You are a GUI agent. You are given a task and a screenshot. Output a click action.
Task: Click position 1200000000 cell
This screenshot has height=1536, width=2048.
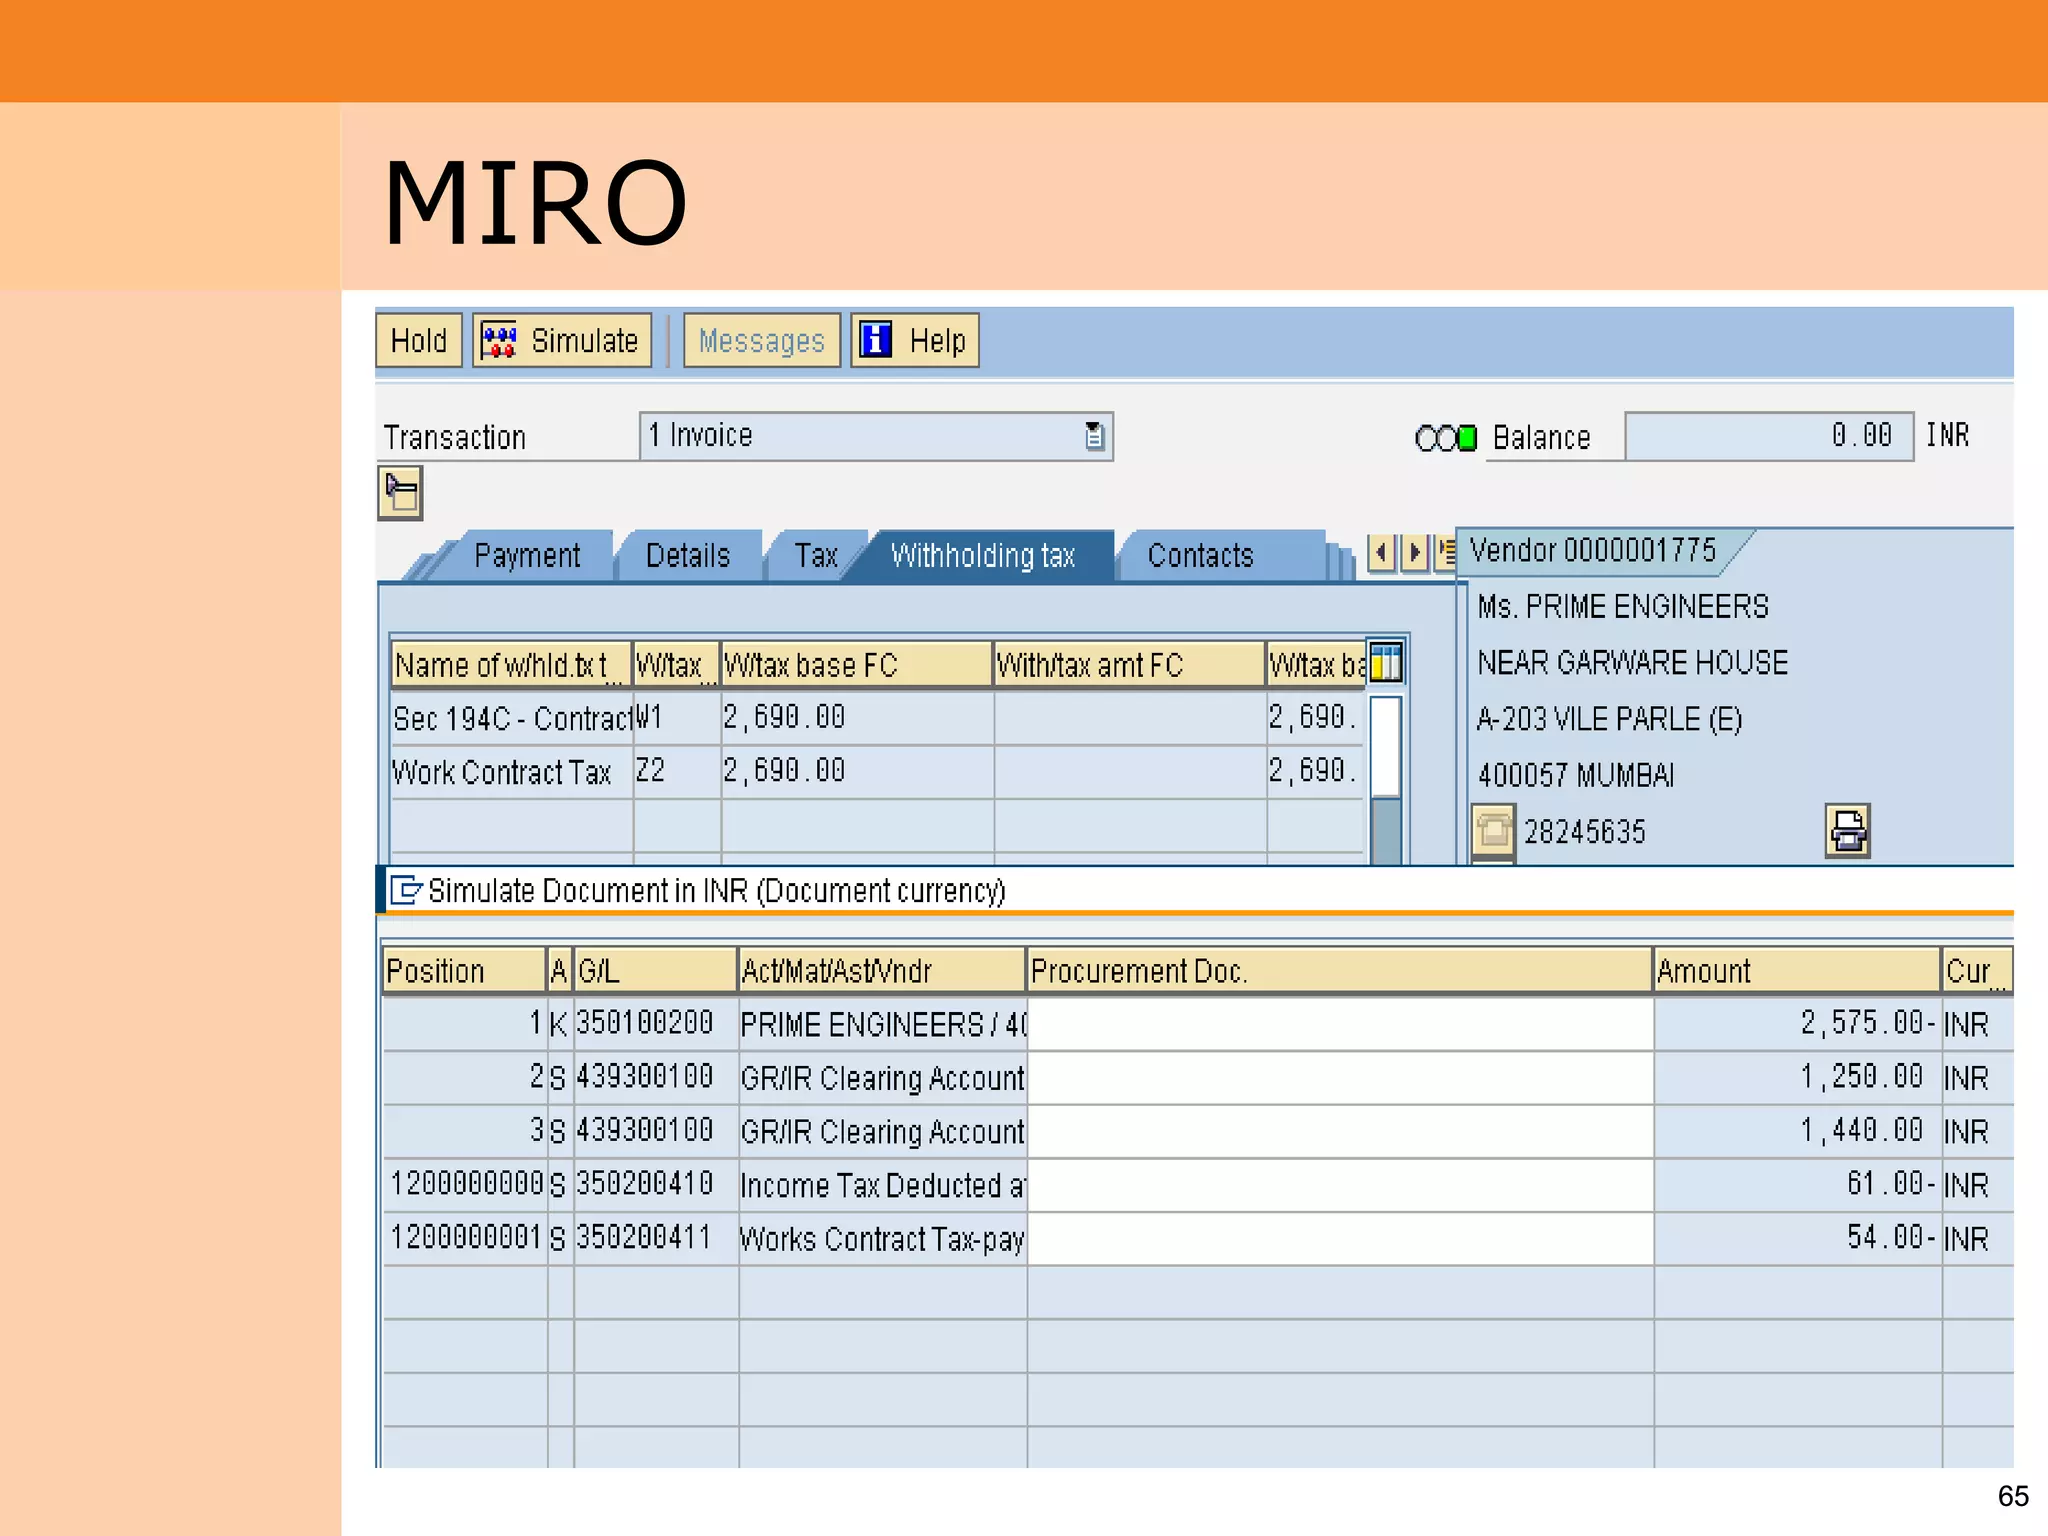click(x=466, y=1185)
